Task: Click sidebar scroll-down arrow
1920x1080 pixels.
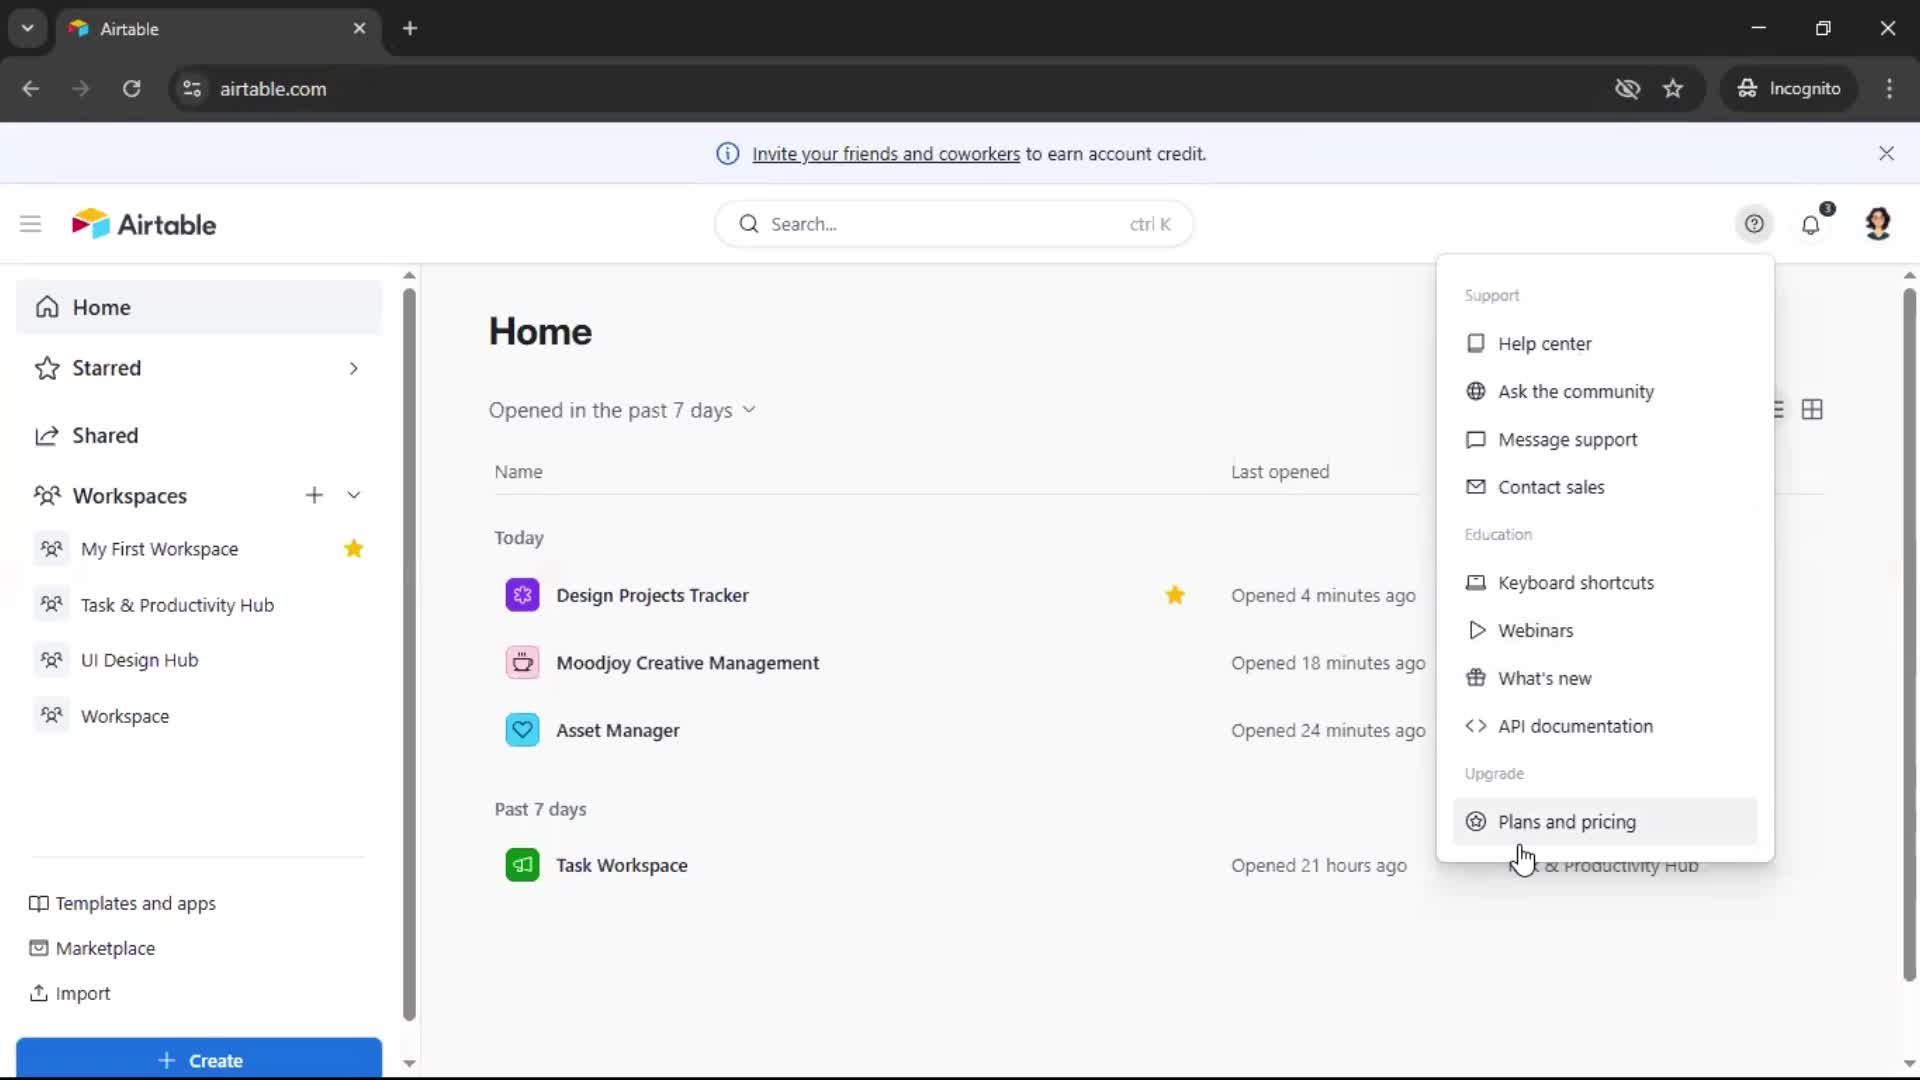Action: 409,1063
